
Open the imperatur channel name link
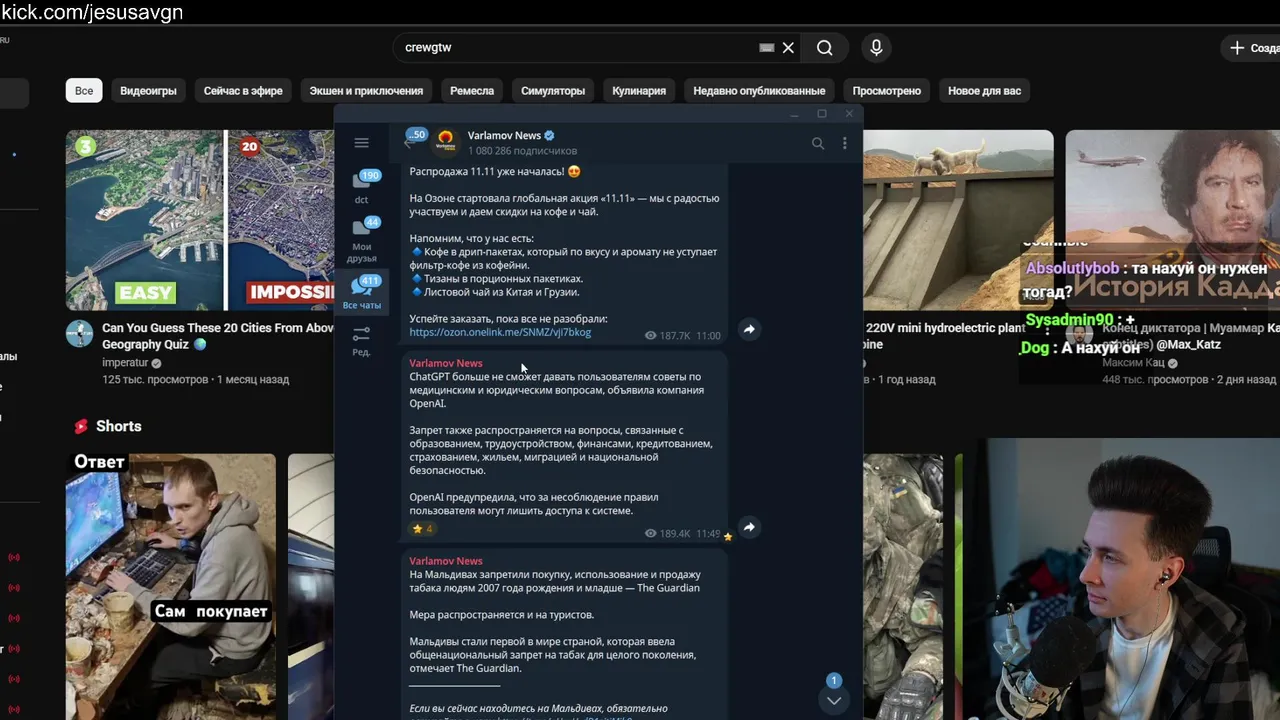pyautogui.click(x=125, y=363)
